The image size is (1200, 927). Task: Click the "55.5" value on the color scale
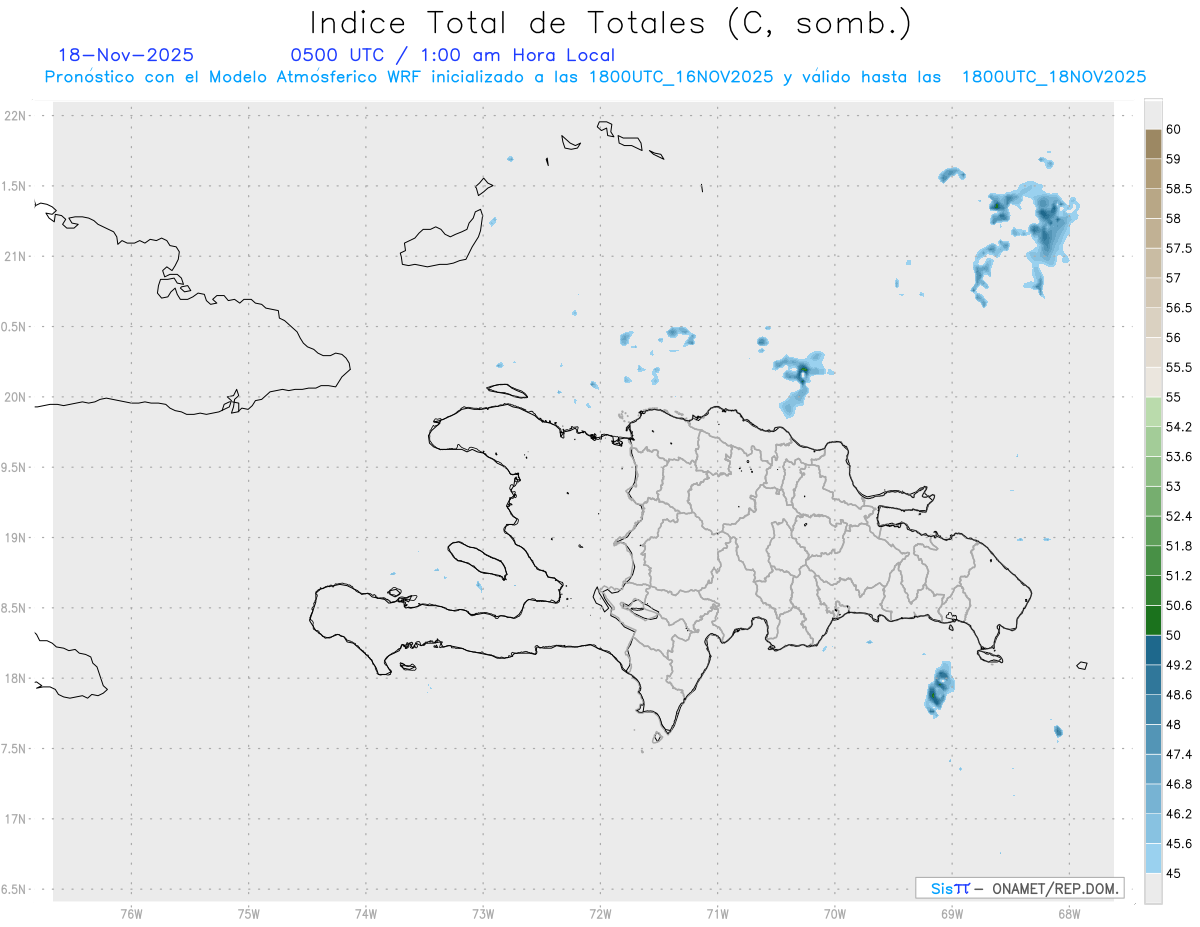click(1179, 367)
